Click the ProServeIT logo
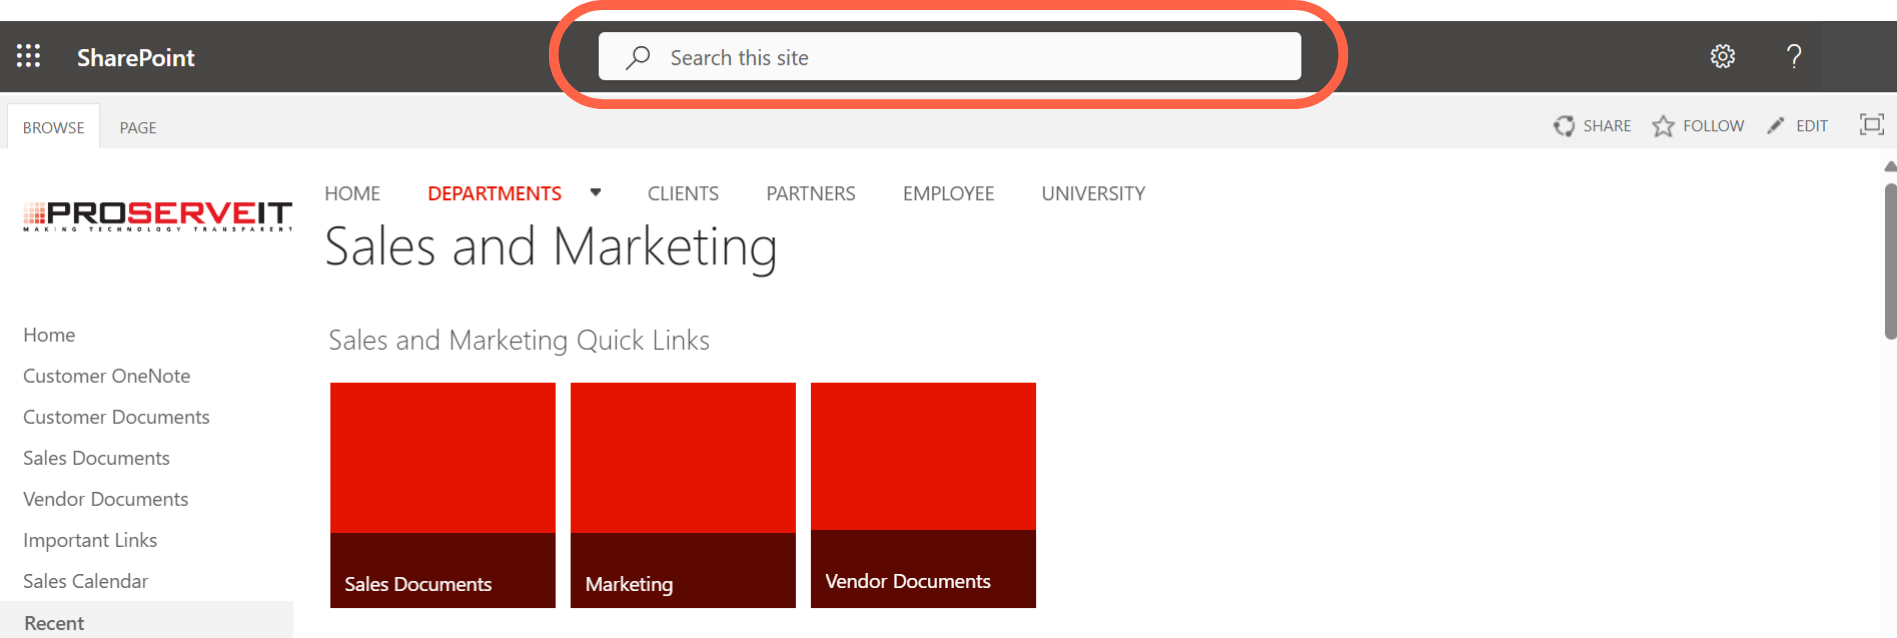Viewport: 1897px width, 638px height. tap(158, 215)
